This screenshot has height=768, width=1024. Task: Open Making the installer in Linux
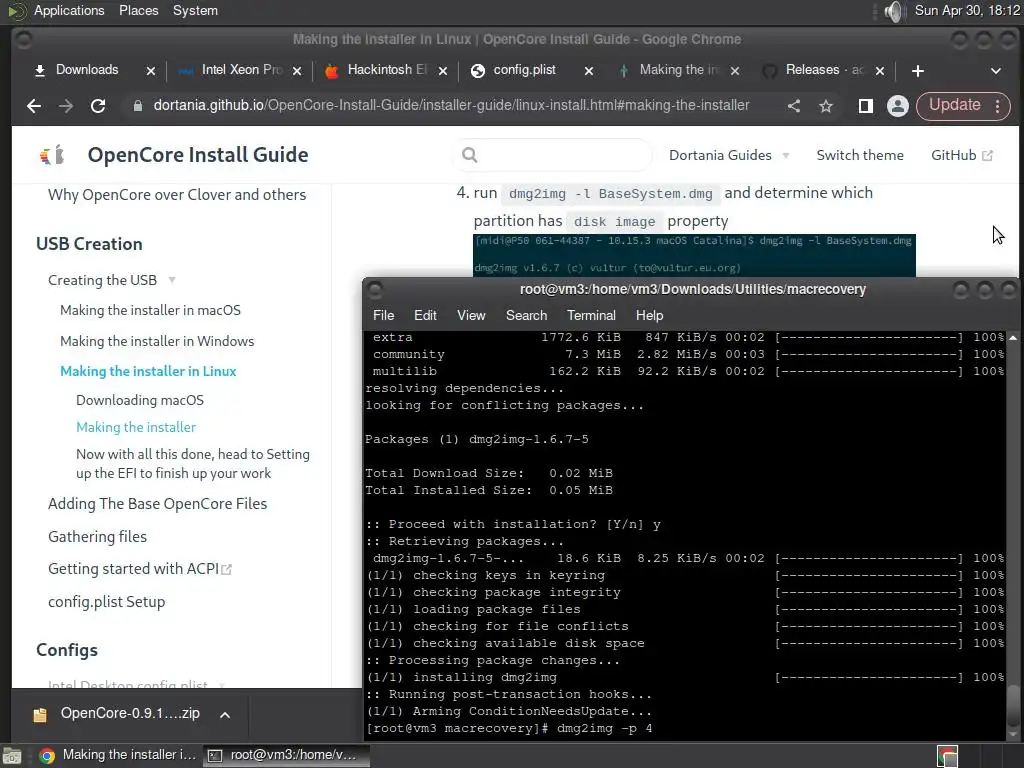coord(148,371)
